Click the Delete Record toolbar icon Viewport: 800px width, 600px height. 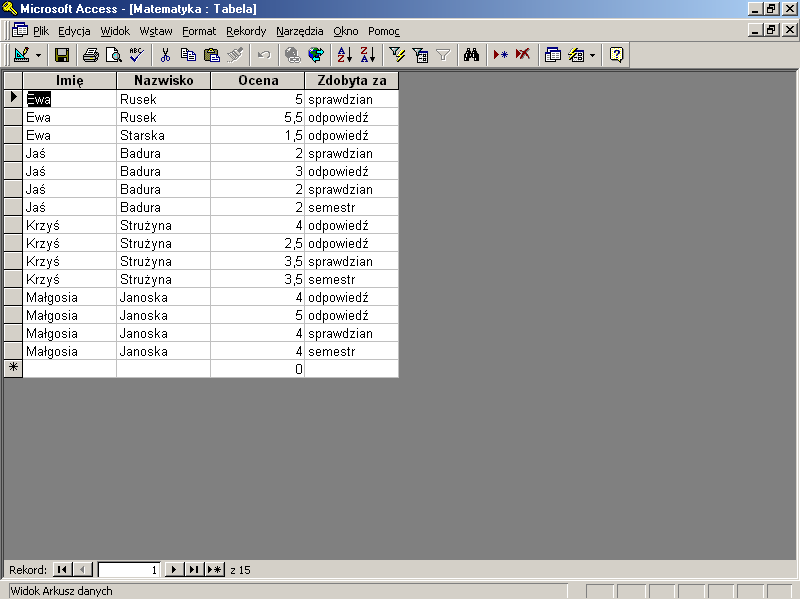[x=523, y=55]
